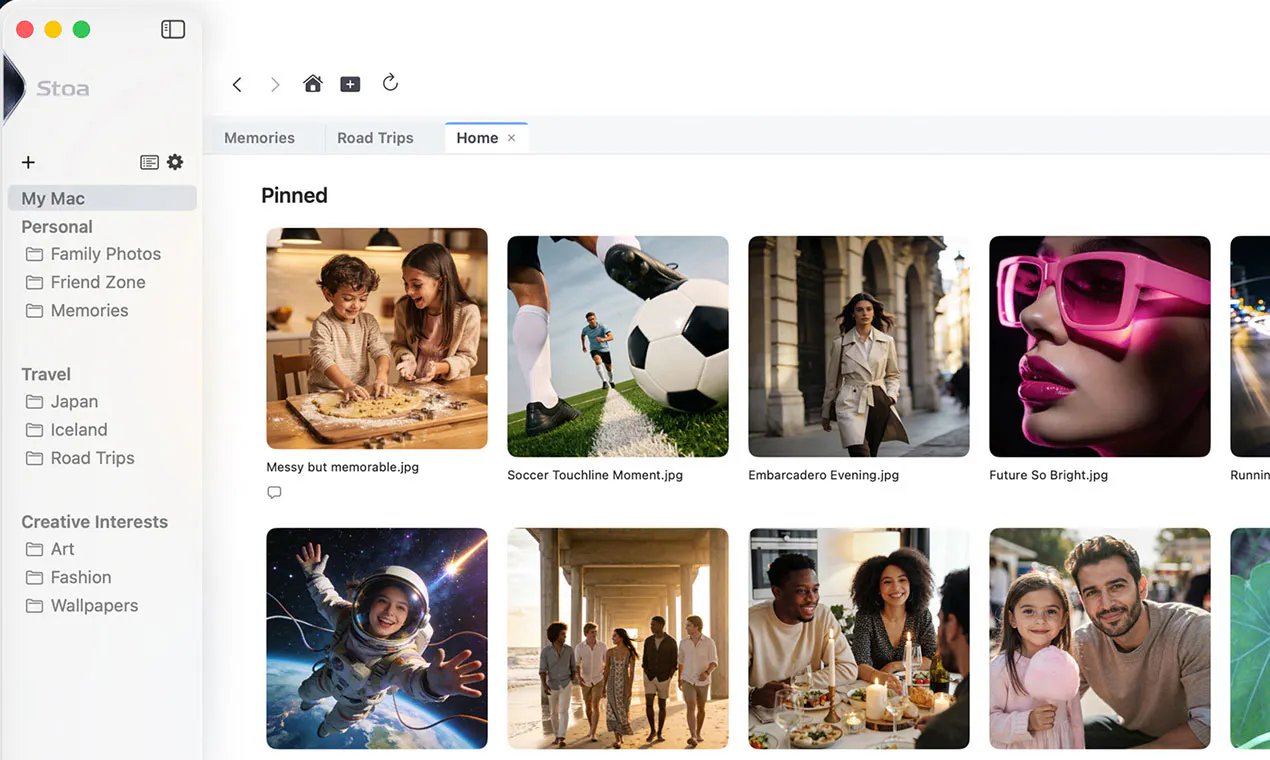Open the friends walking under pier thumbnail
This screenshot has height=760, width=1270.
click(x=618, y=638)
